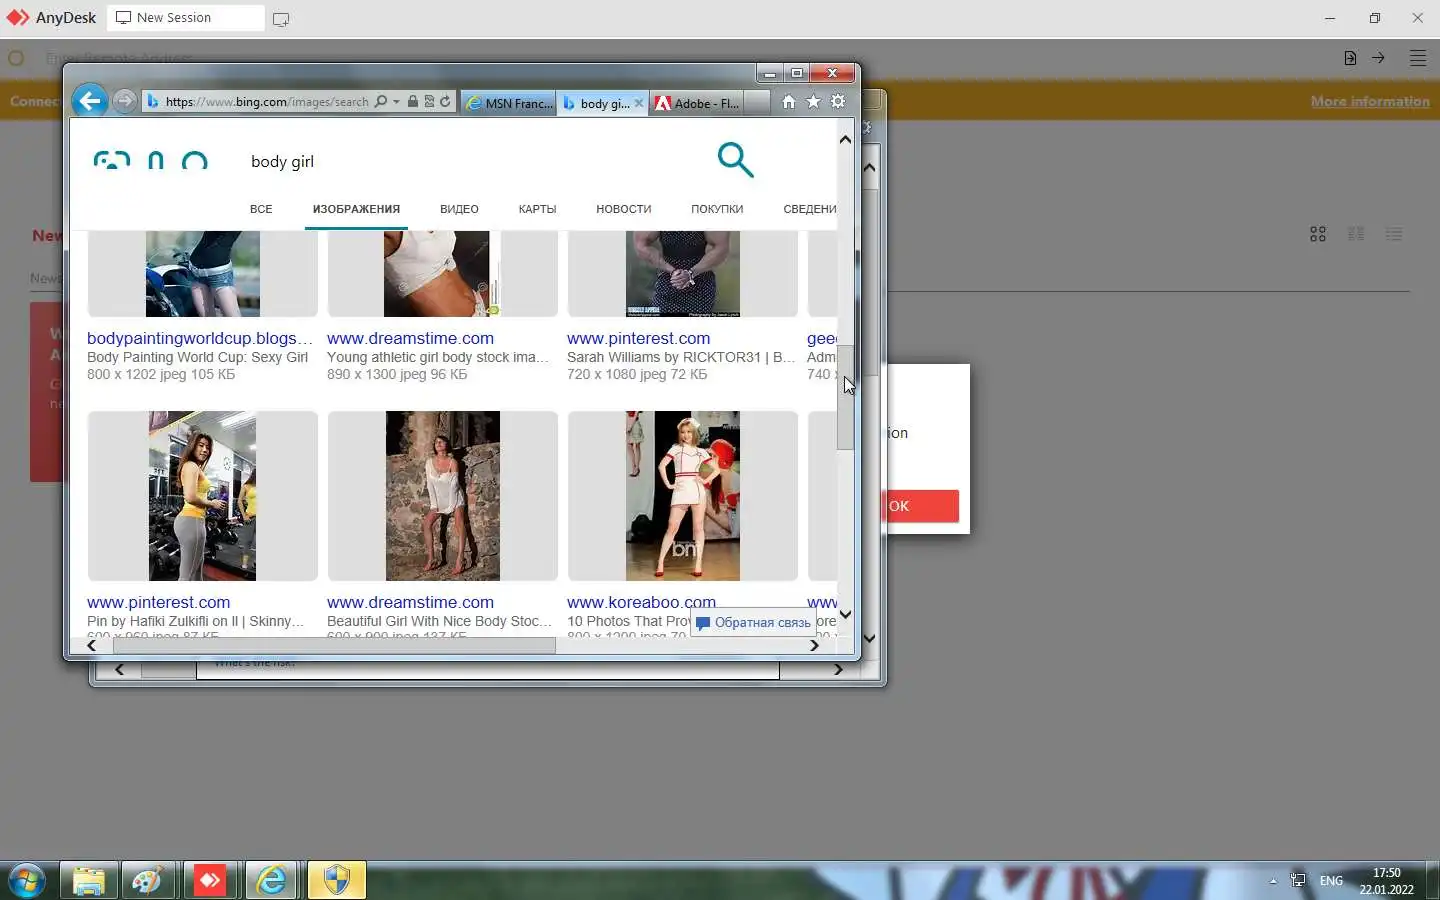Screen dimensions: 1440x900
Task: Click the browser page vertical scrollbar thumb
Action: click(846, 397)
